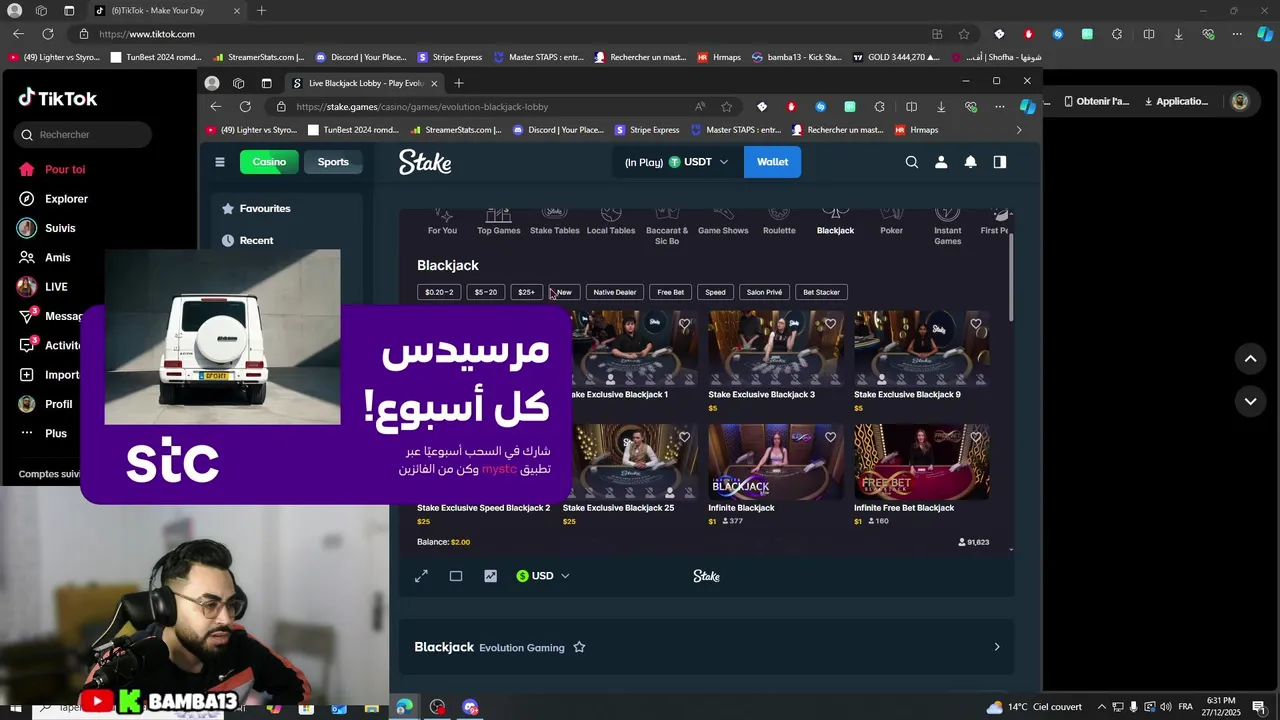This screenshot has height=720, width=1280.
Task: Select the Stake Tables category
Action: [554, 222]
